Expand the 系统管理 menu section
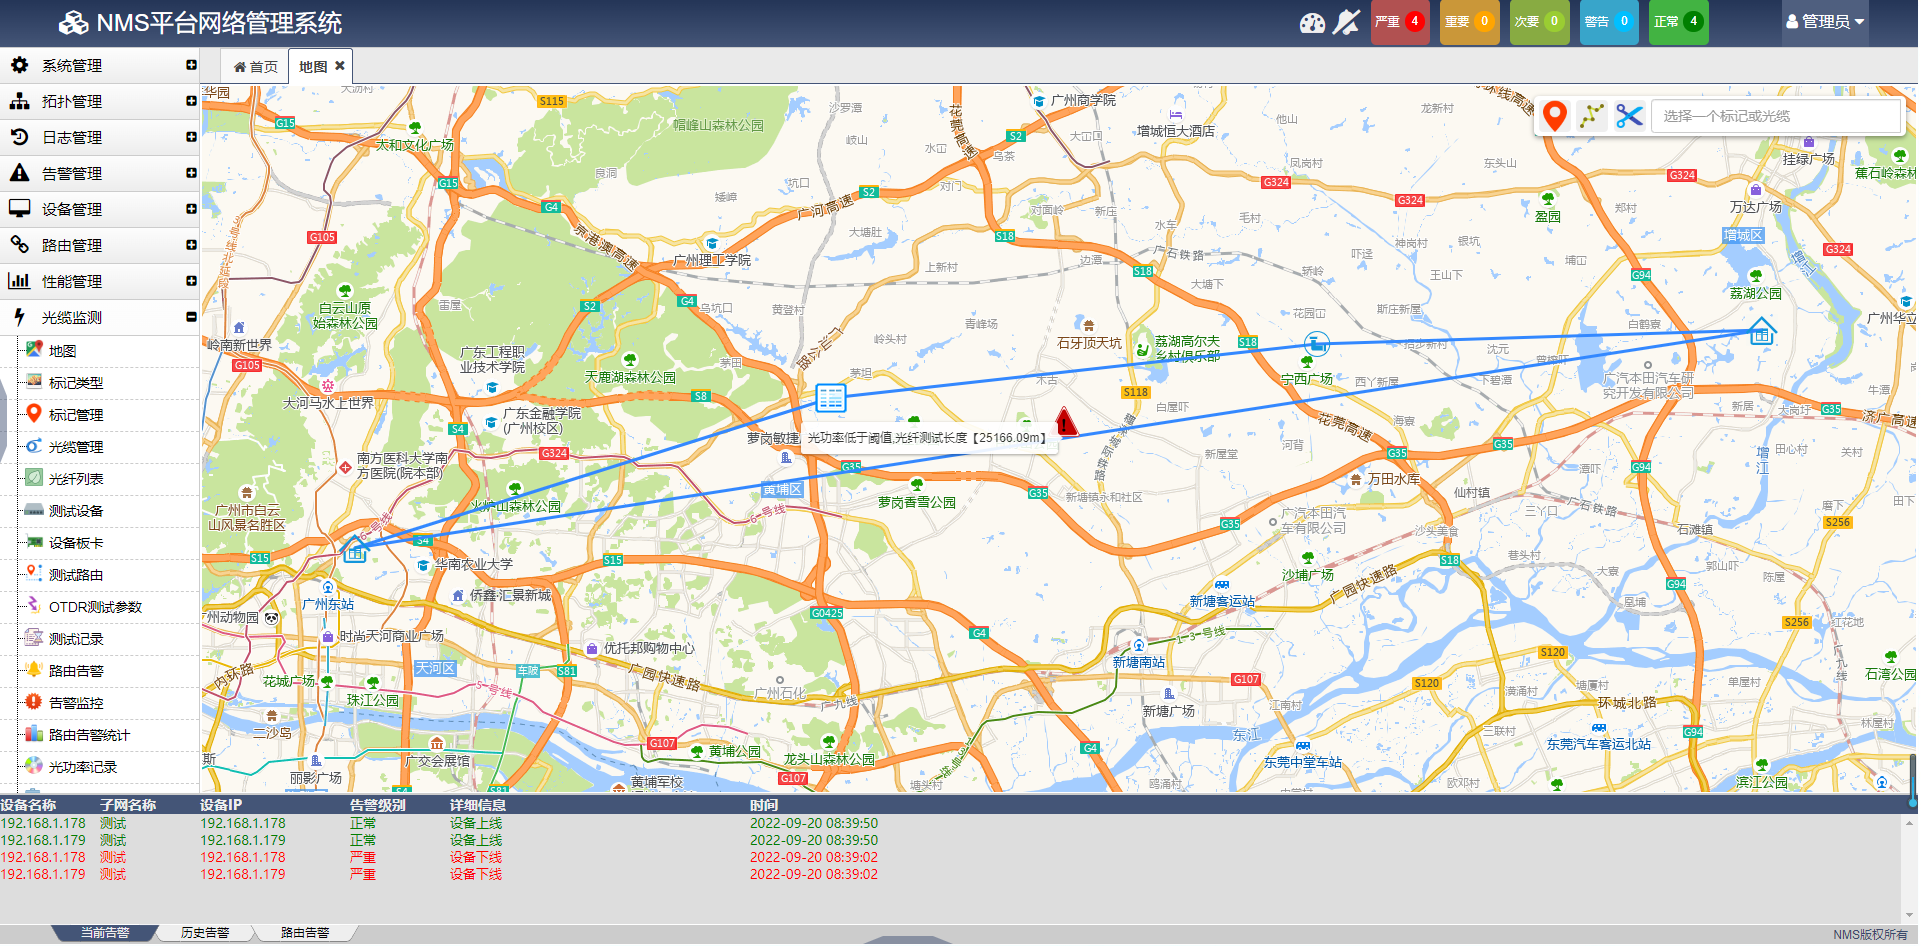Image resolution: width=1924 pixels, height=946 pixels. coord(100,66)
